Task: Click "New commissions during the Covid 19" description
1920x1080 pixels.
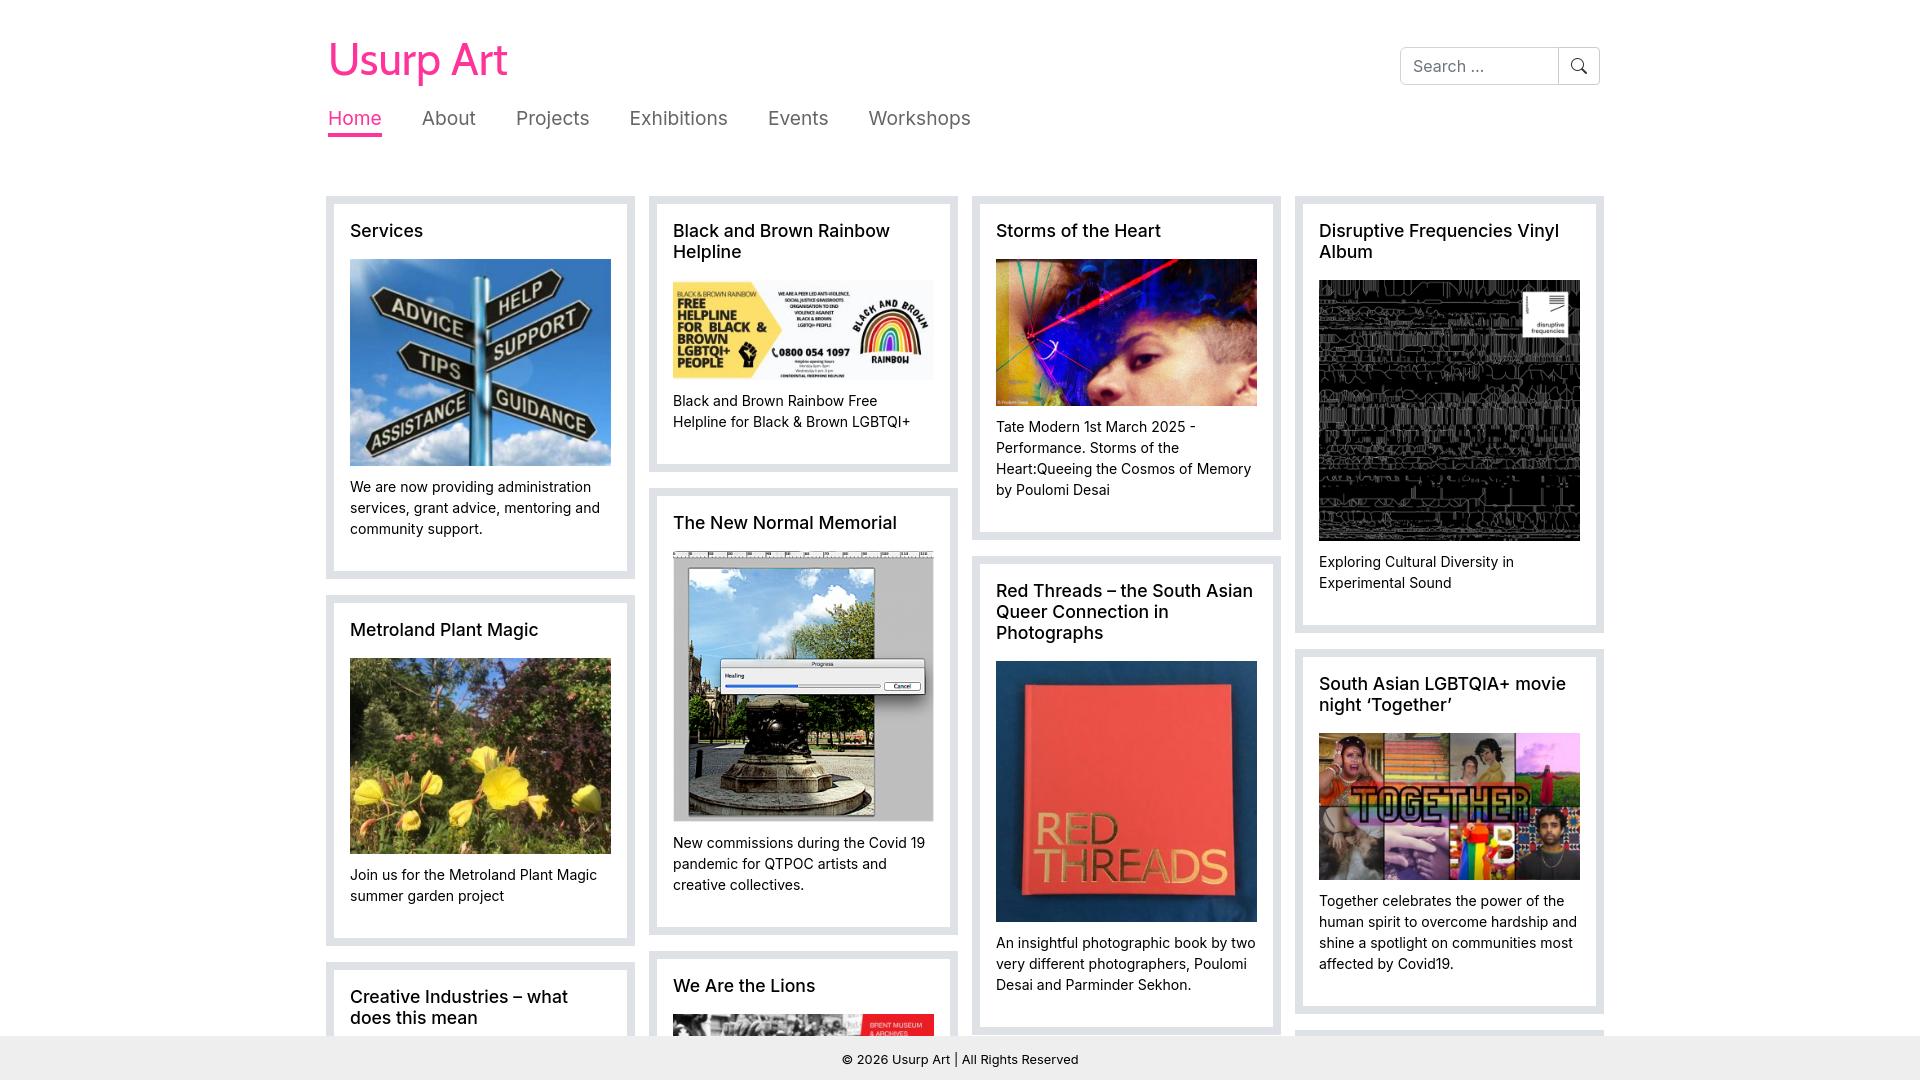Action: [x=799, y=864]
